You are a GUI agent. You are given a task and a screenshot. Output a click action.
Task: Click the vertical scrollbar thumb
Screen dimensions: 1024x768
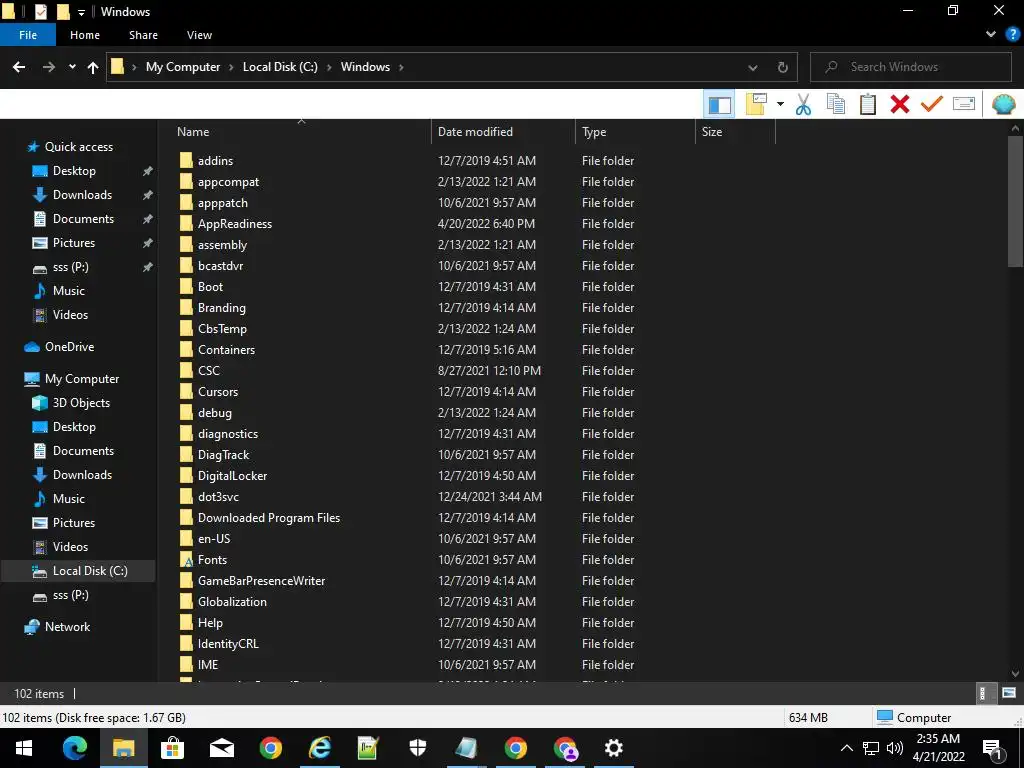point(1016,201)
